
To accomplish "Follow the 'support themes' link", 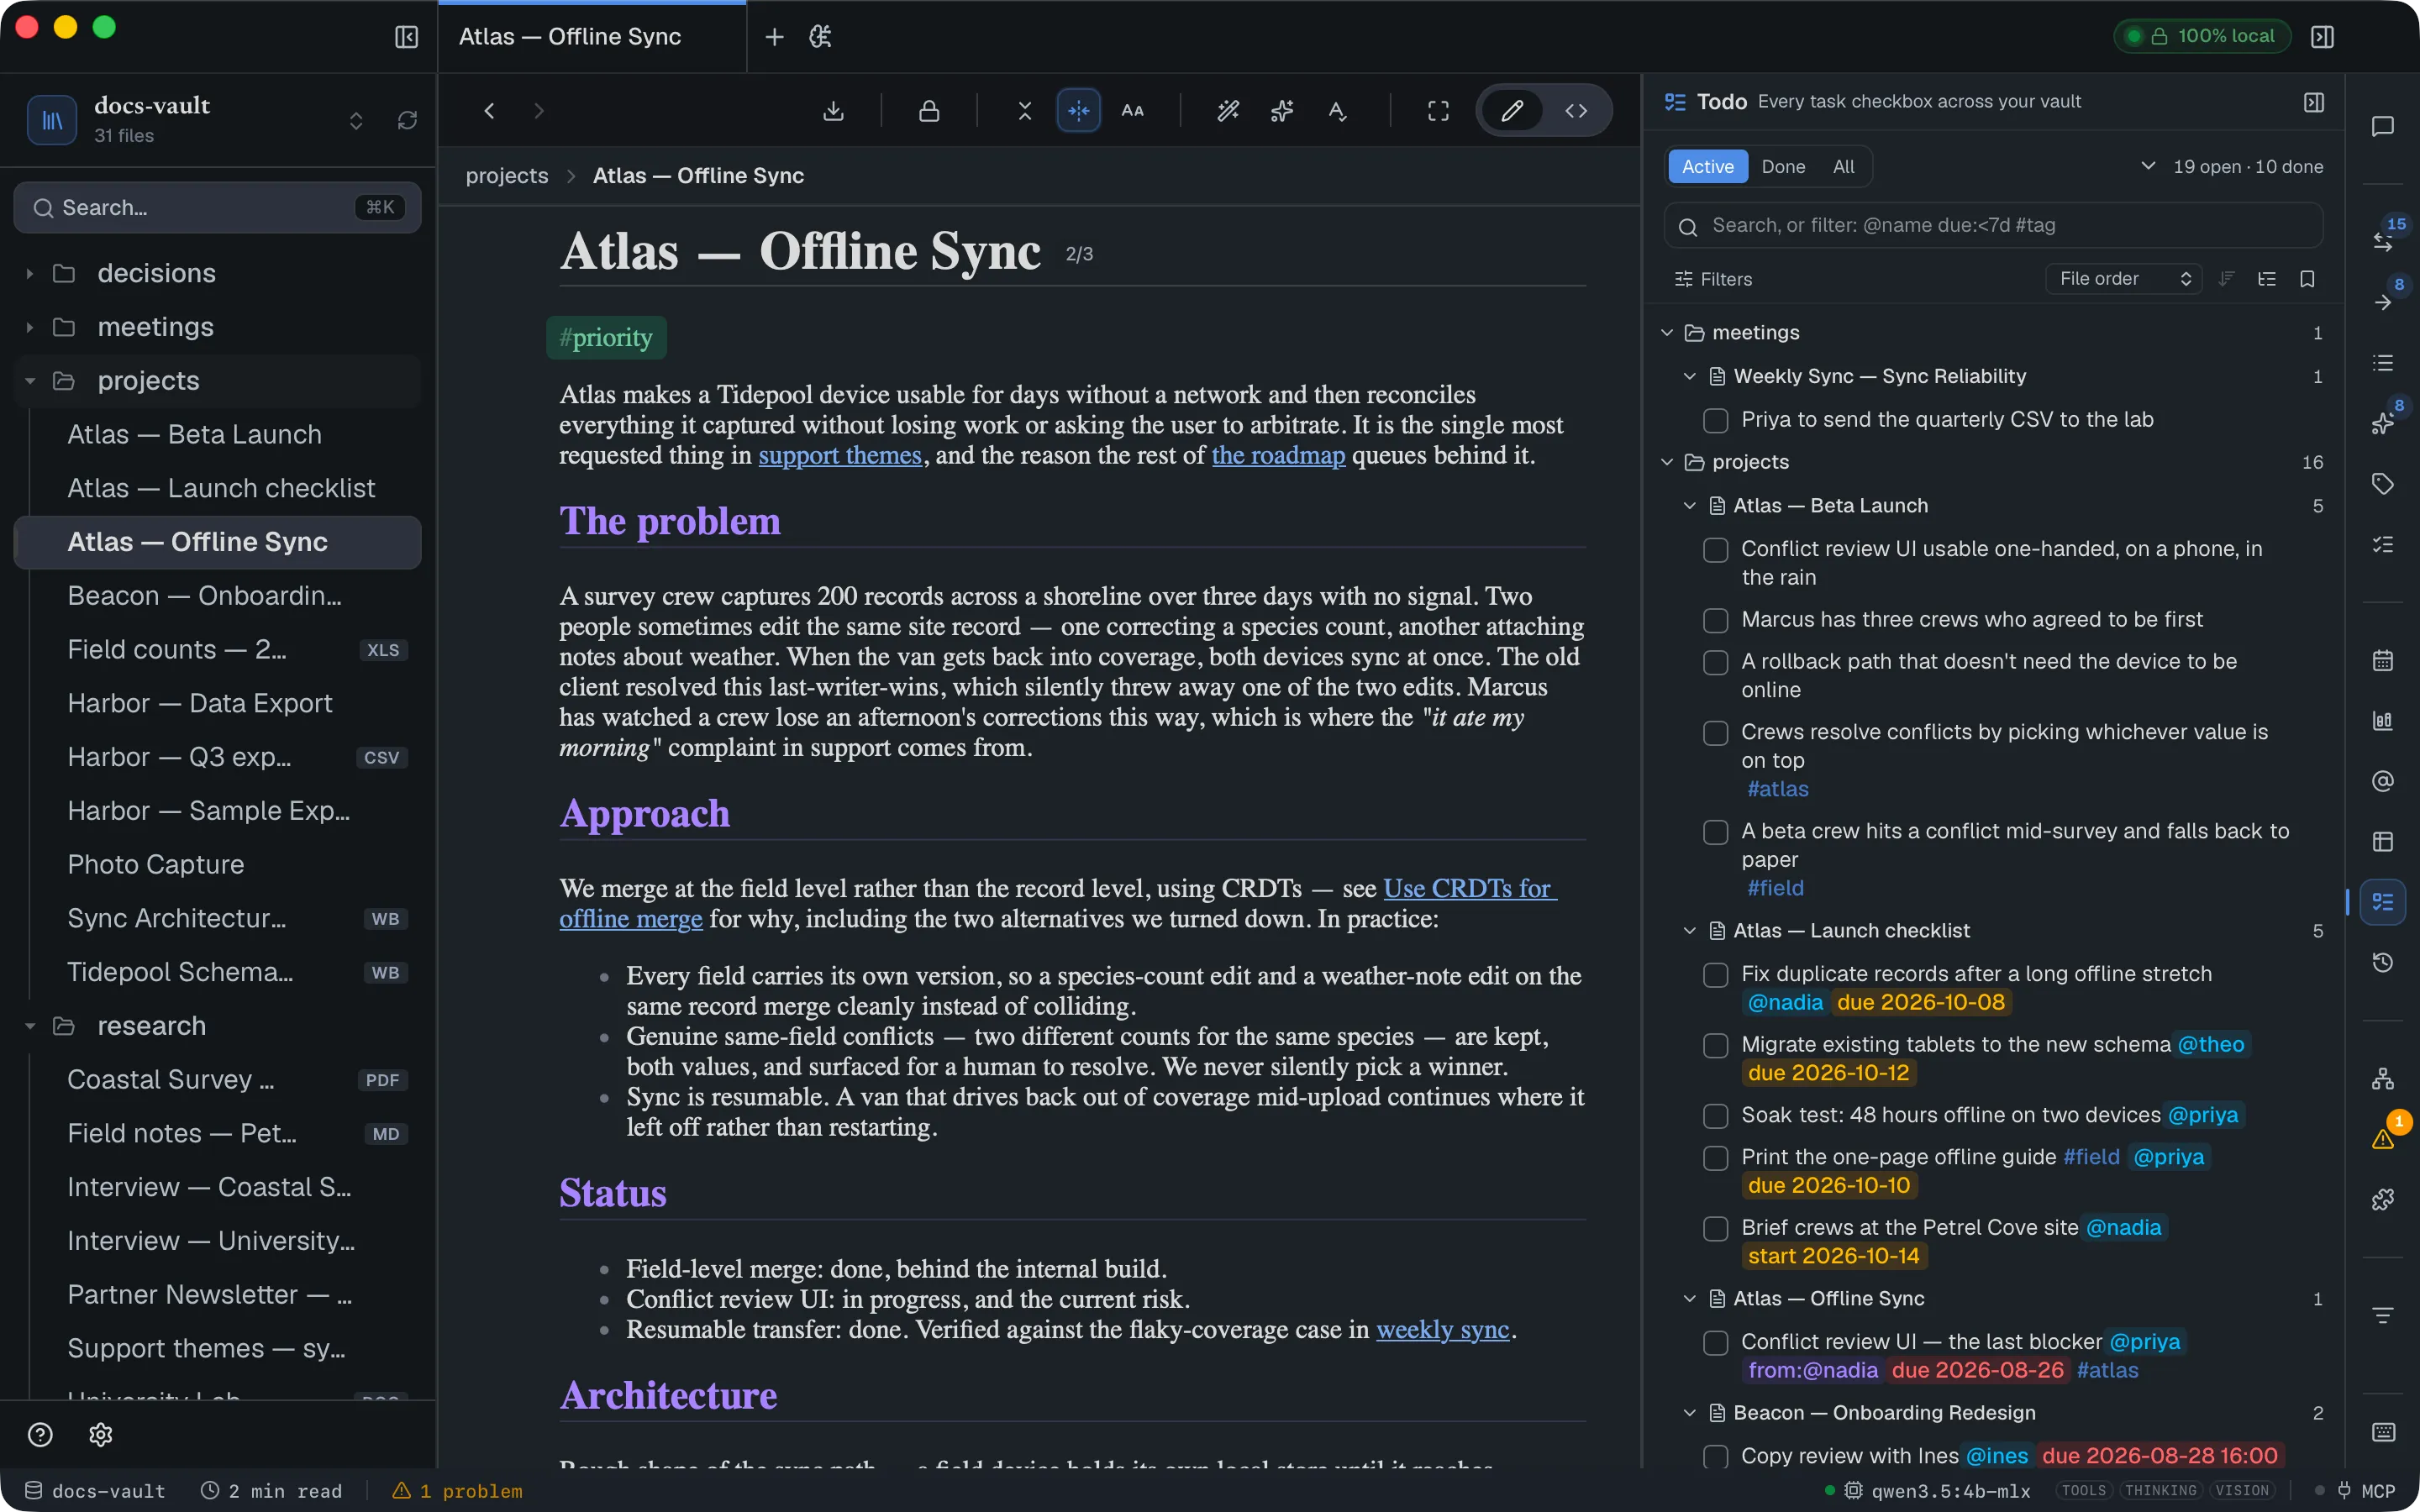I will coord(840,455).
